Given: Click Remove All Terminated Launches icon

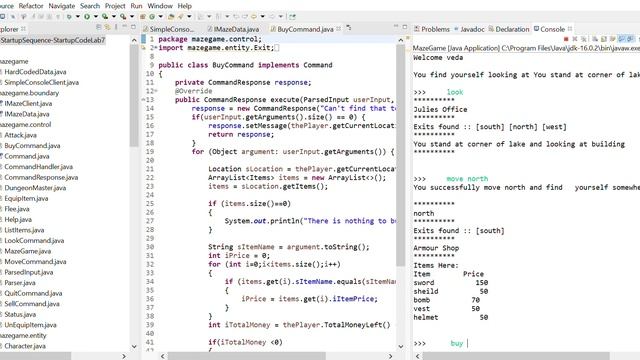Looking at the screenshot, I should click(584, 39).
